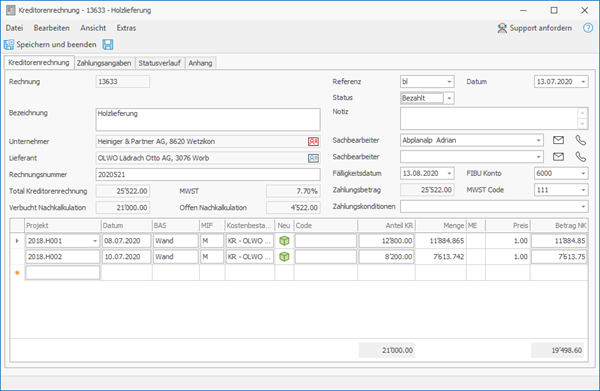The height and width of the screenshot is (391, 600).
Task: Click email icon of second empty Sachbearbeiter
Action: click(558, 156)
